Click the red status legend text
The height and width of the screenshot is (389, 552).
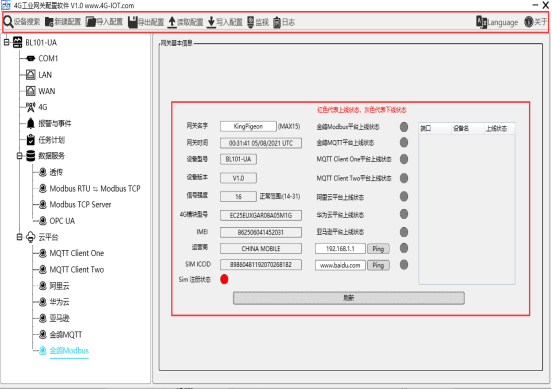362,110
